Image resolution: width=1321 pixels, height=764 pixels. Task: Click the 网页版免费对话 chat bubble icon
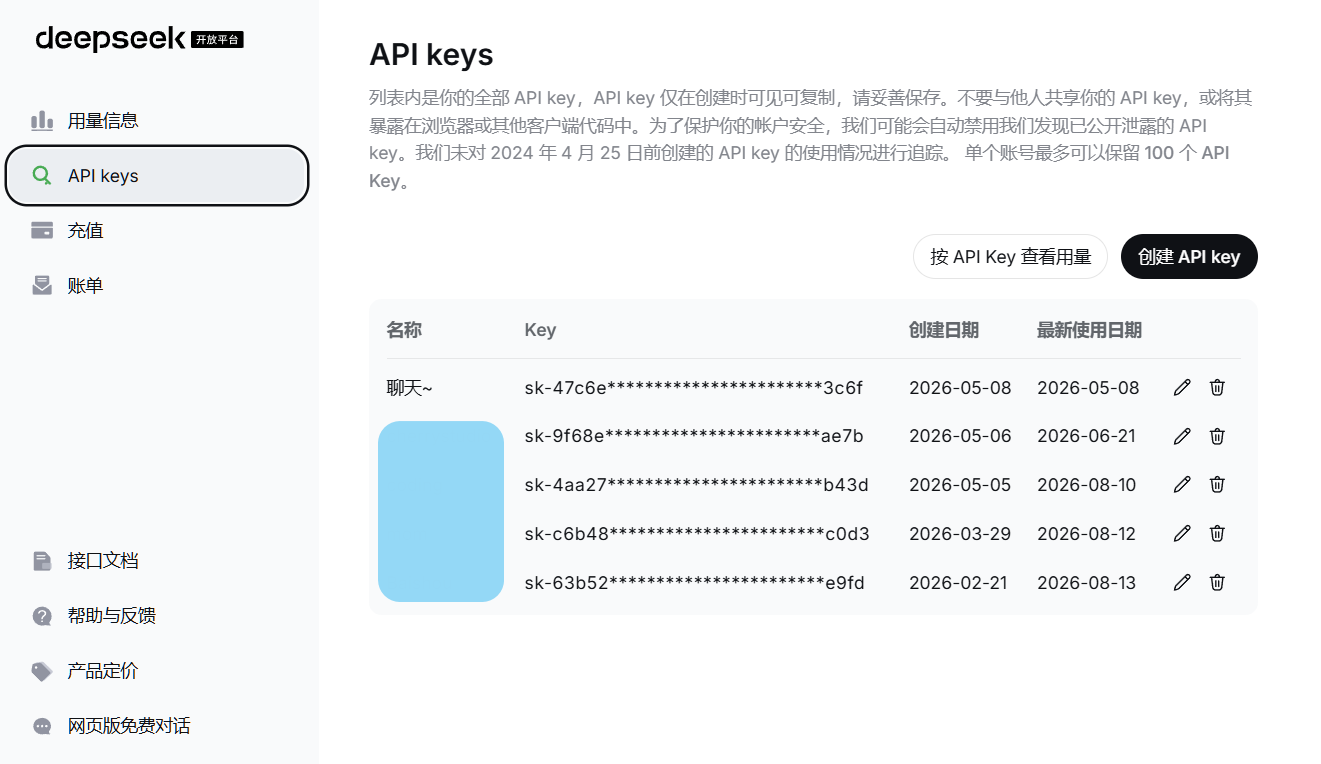coord(42,726)
